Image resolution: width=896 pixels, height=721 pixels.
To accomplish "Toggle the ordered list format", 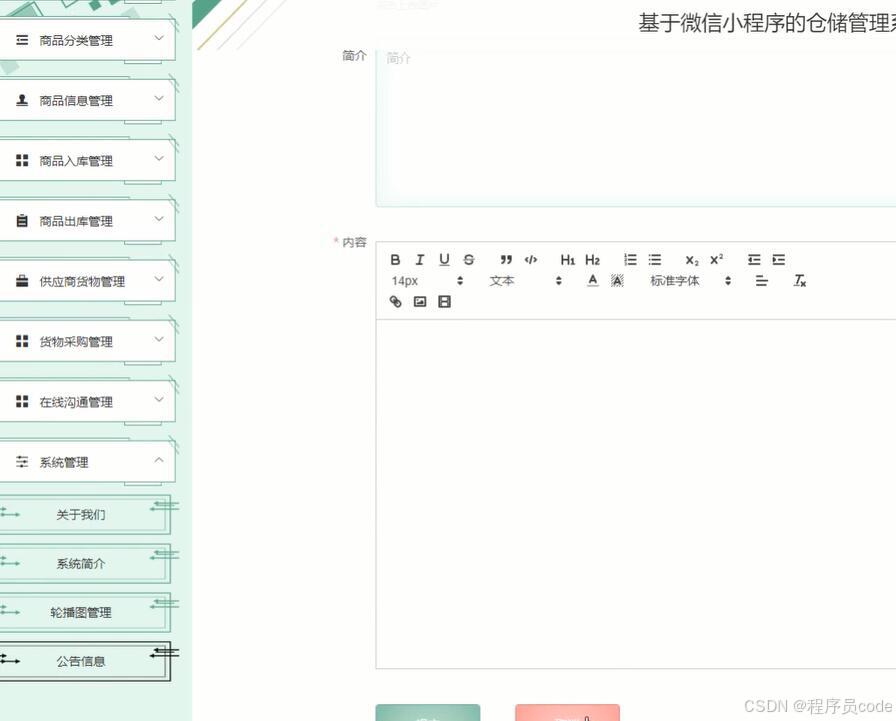I will (630, 260).
